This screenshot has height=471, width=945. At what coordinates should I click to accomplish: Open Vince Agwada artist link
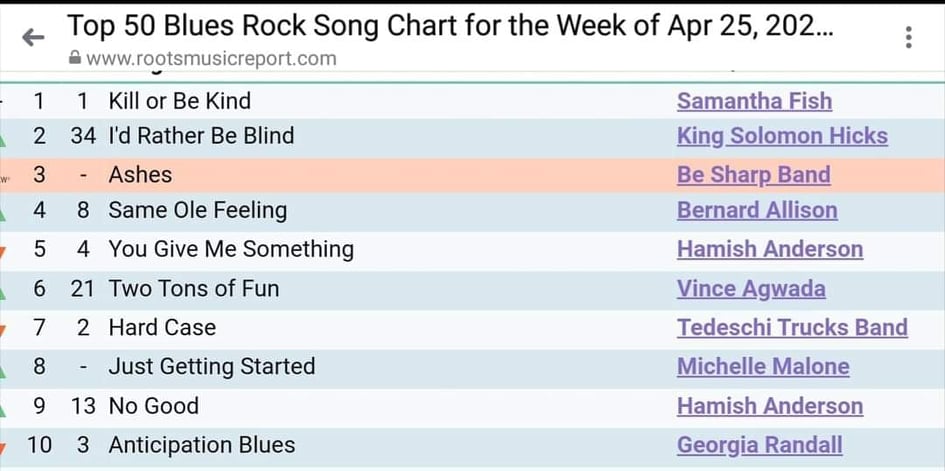752,289
